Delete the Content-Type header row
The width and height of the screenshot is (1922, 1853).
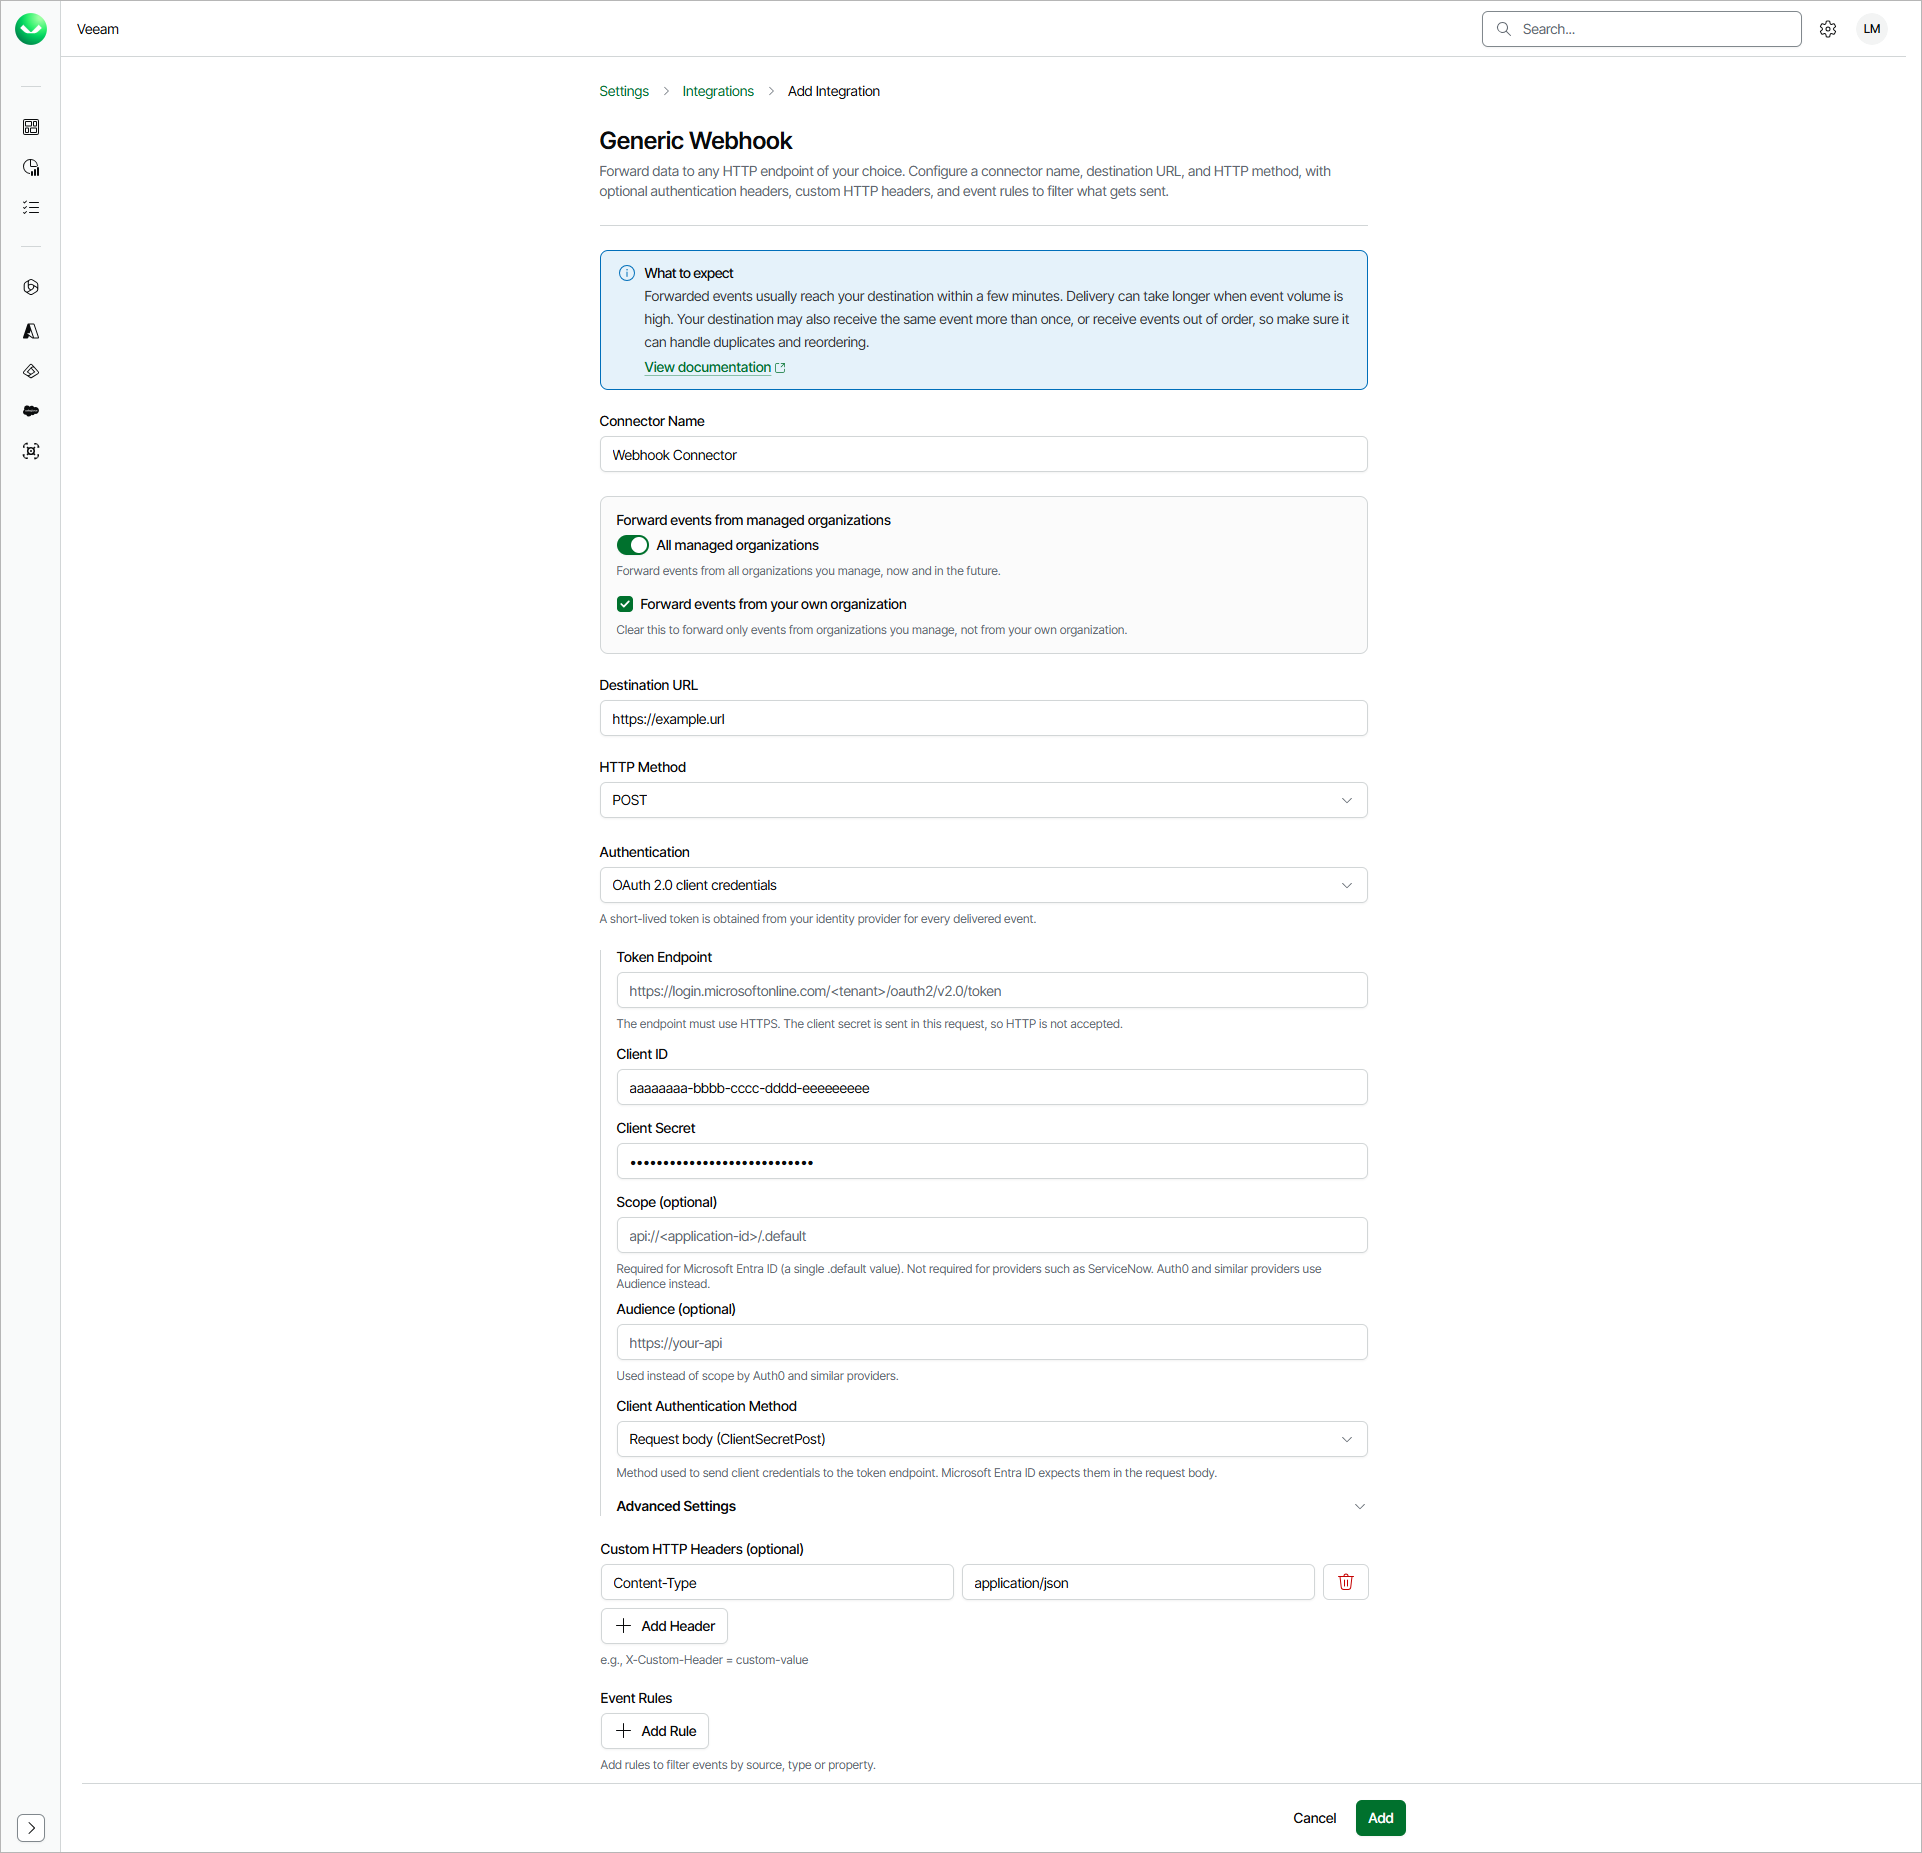pyautogui.click(x=1345, y=1582)
